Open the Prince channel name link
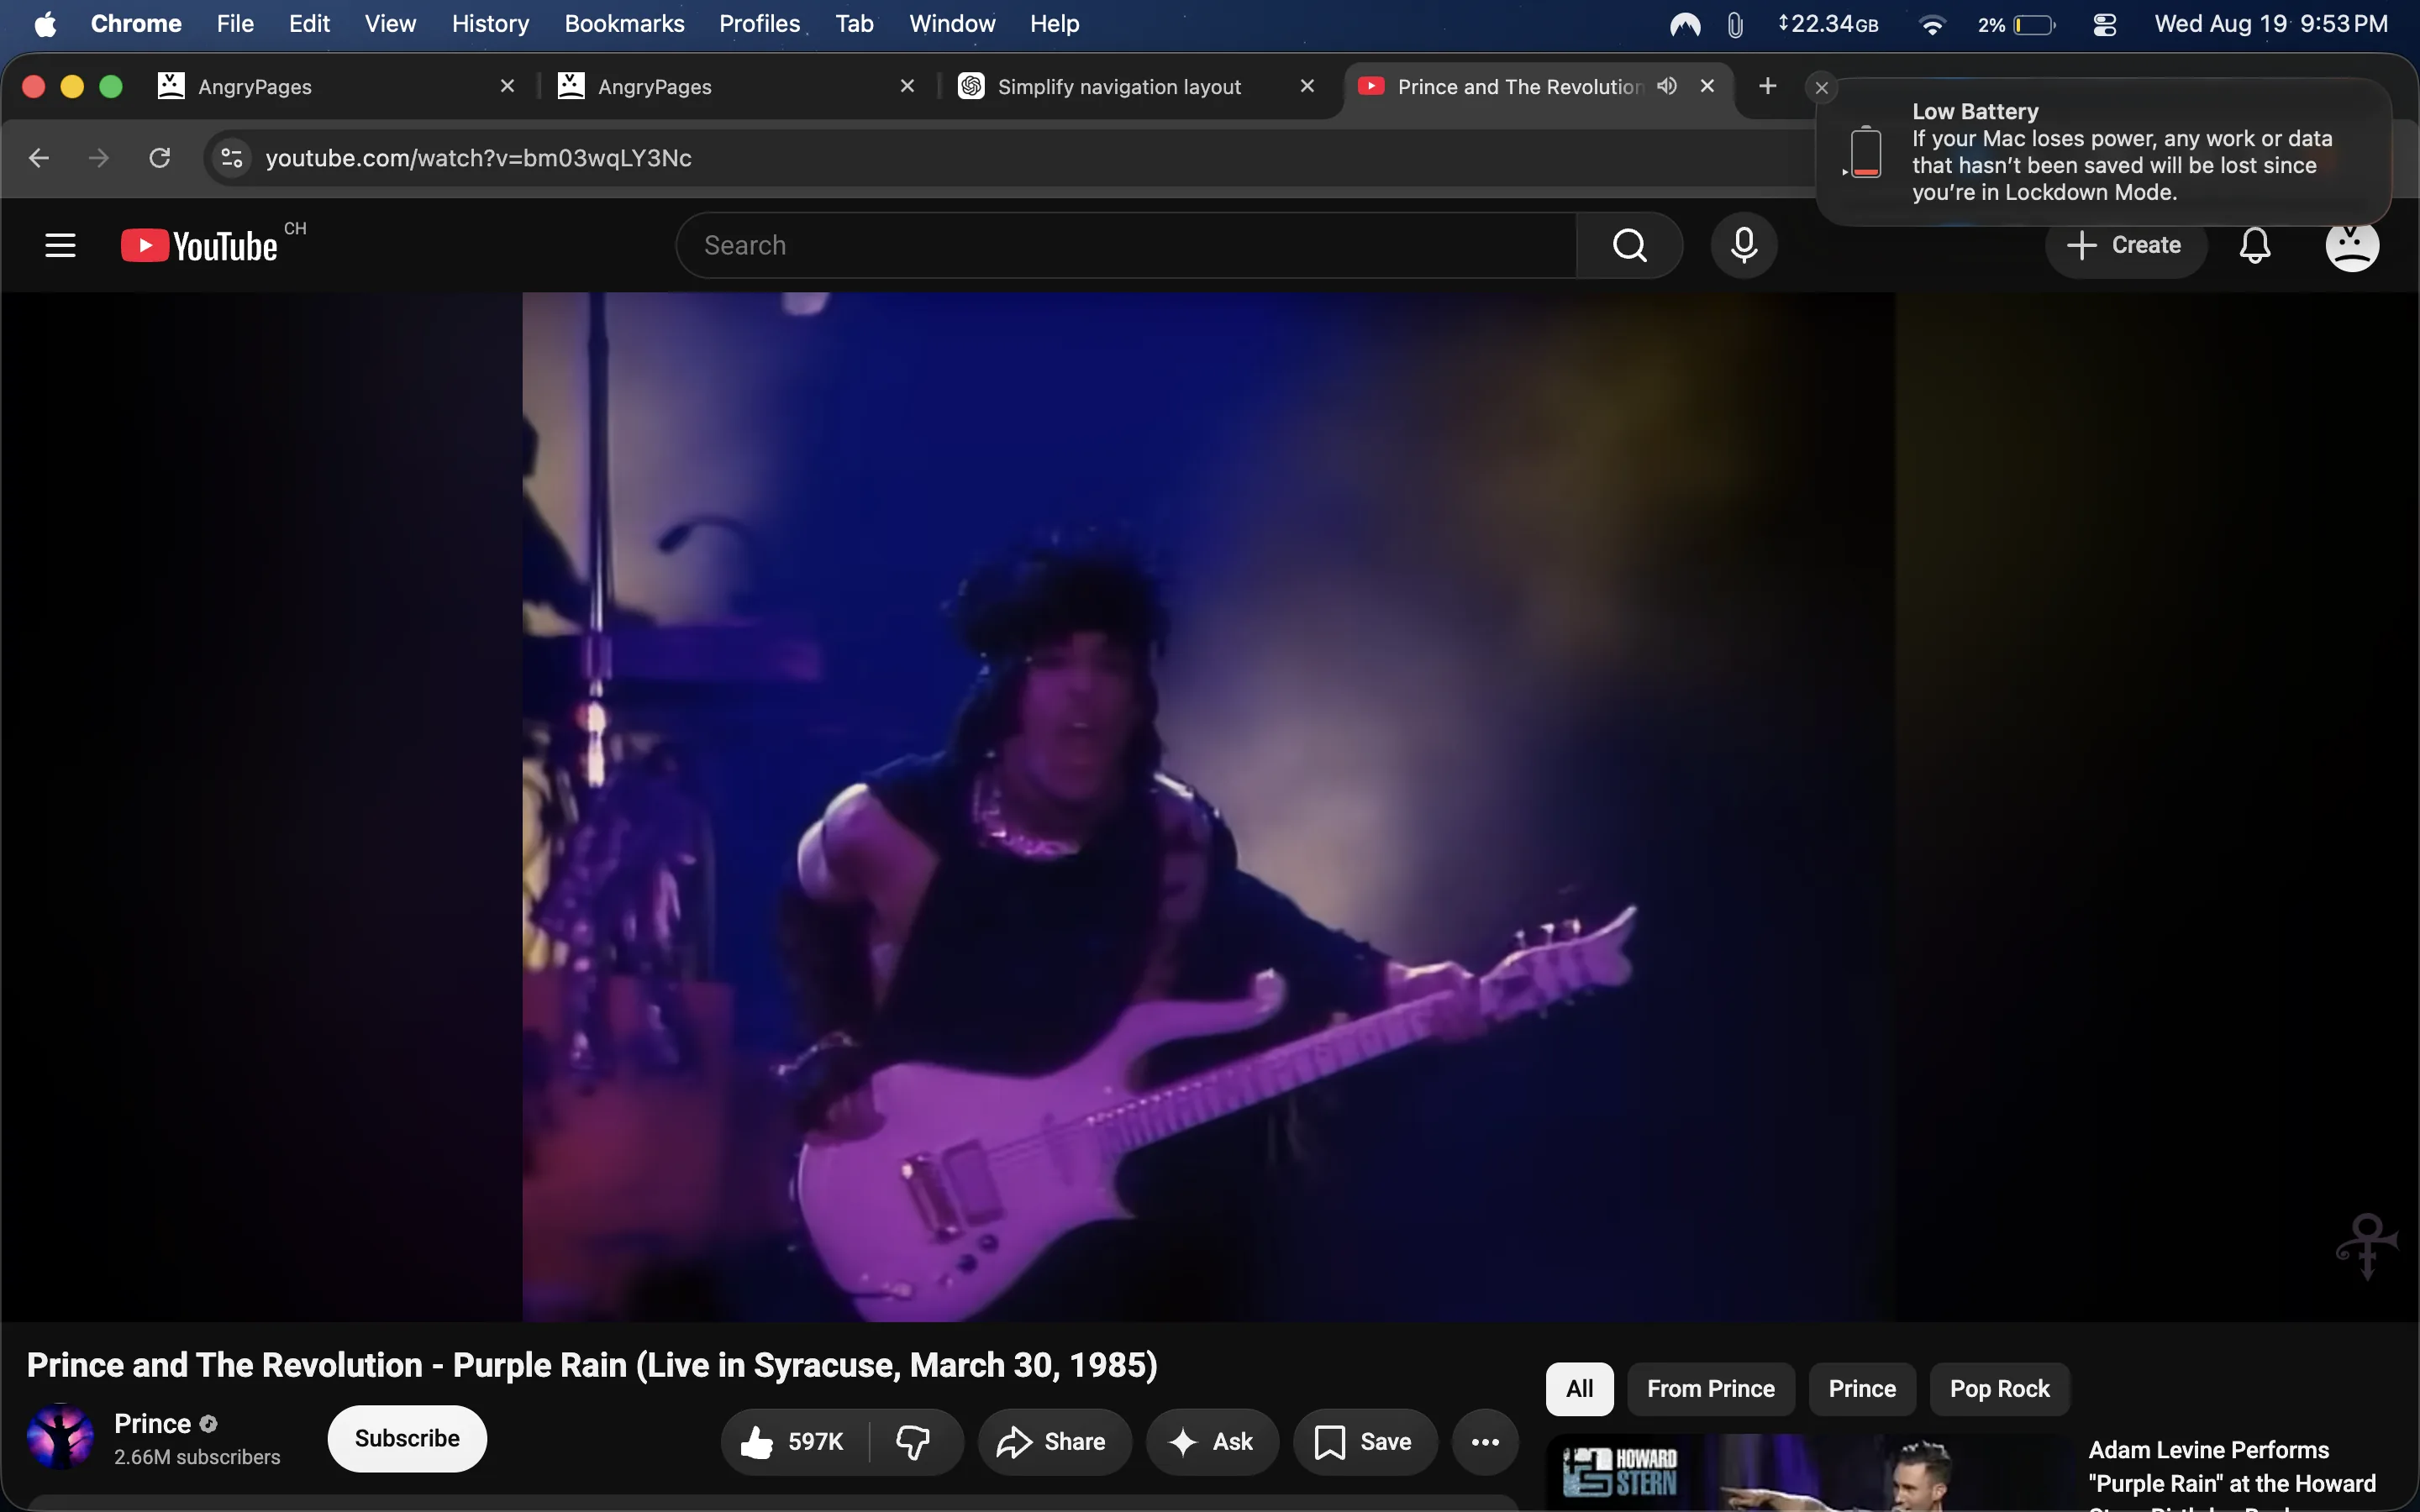 tap(152, 1424)
